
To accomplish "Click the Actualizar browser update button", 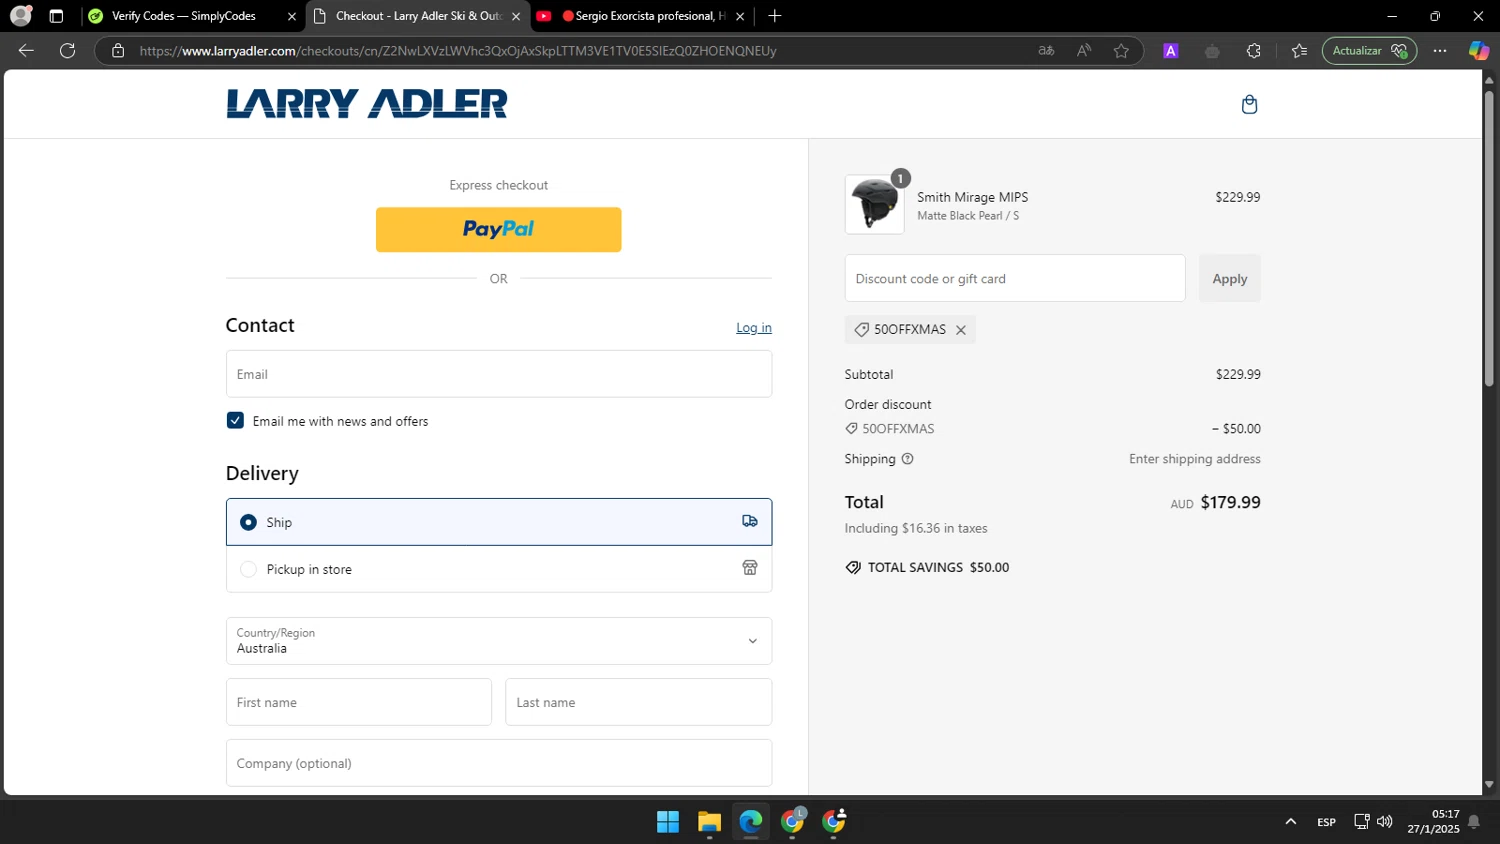I will coord(1369,51).
